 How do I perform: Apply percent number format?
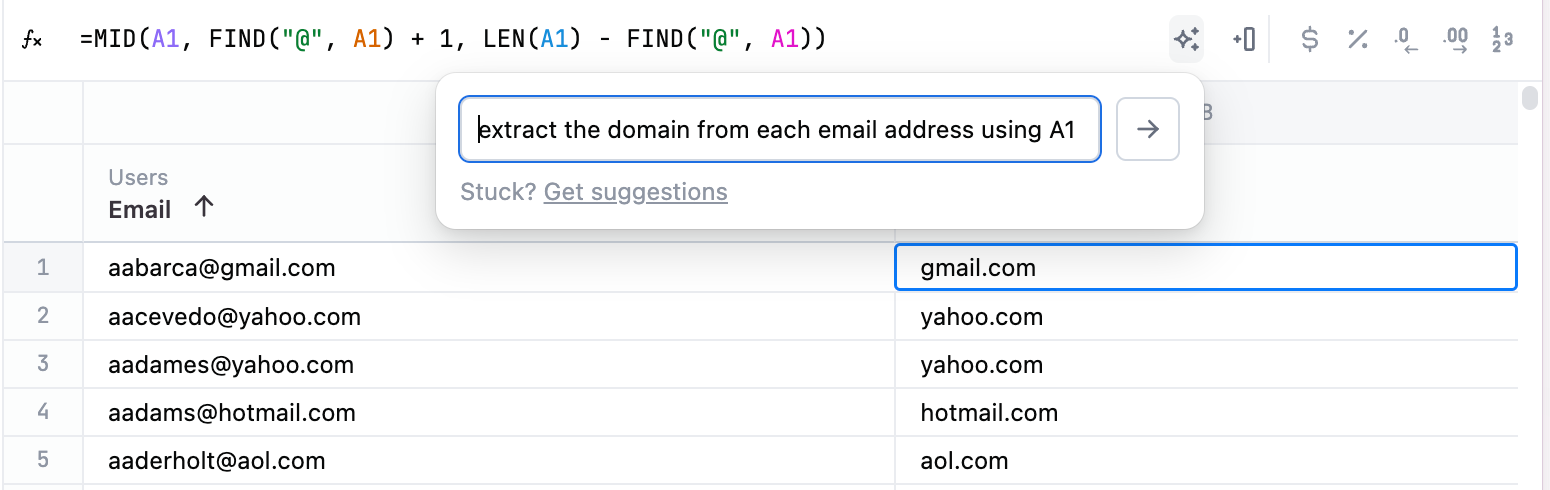tap(1357, 40)
